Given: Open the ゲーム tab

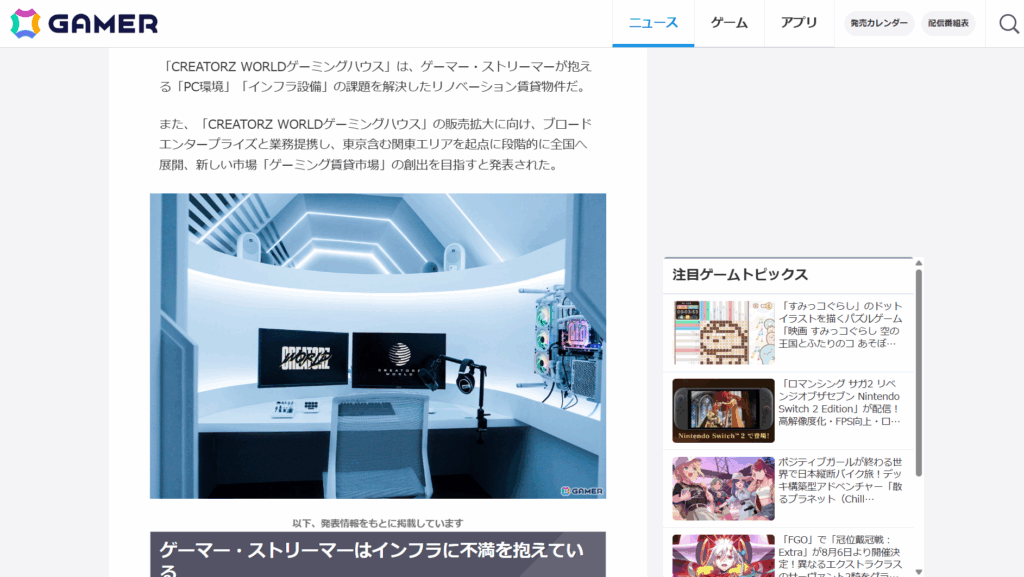Looking at the screenshot, I should tap(729, 23).
